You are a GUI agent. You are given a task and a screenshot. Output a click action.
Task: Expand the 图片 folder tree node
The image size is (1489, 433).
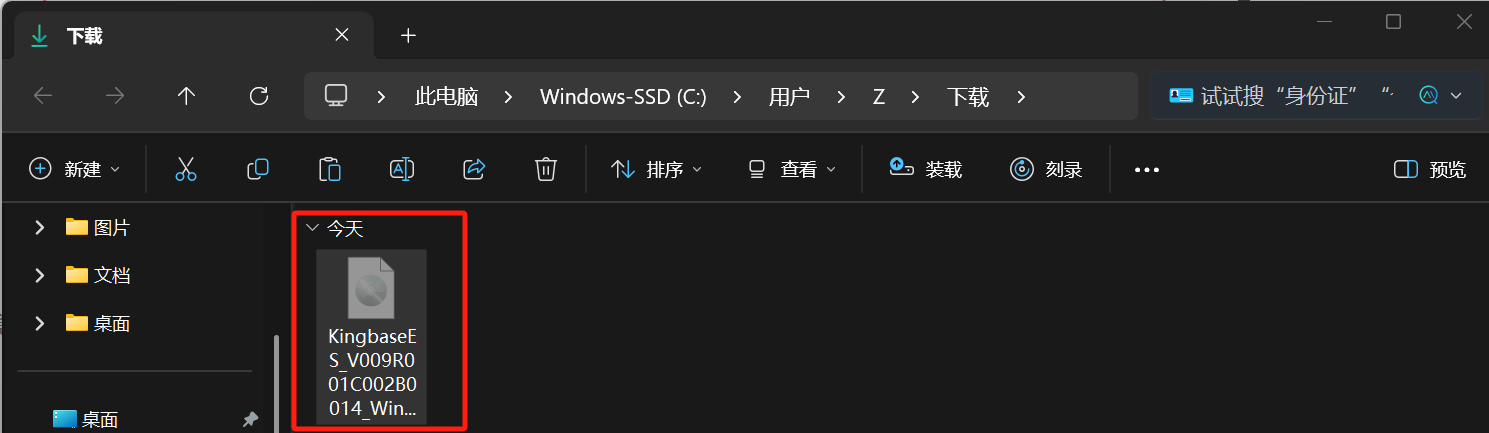[x=39, y=228]
